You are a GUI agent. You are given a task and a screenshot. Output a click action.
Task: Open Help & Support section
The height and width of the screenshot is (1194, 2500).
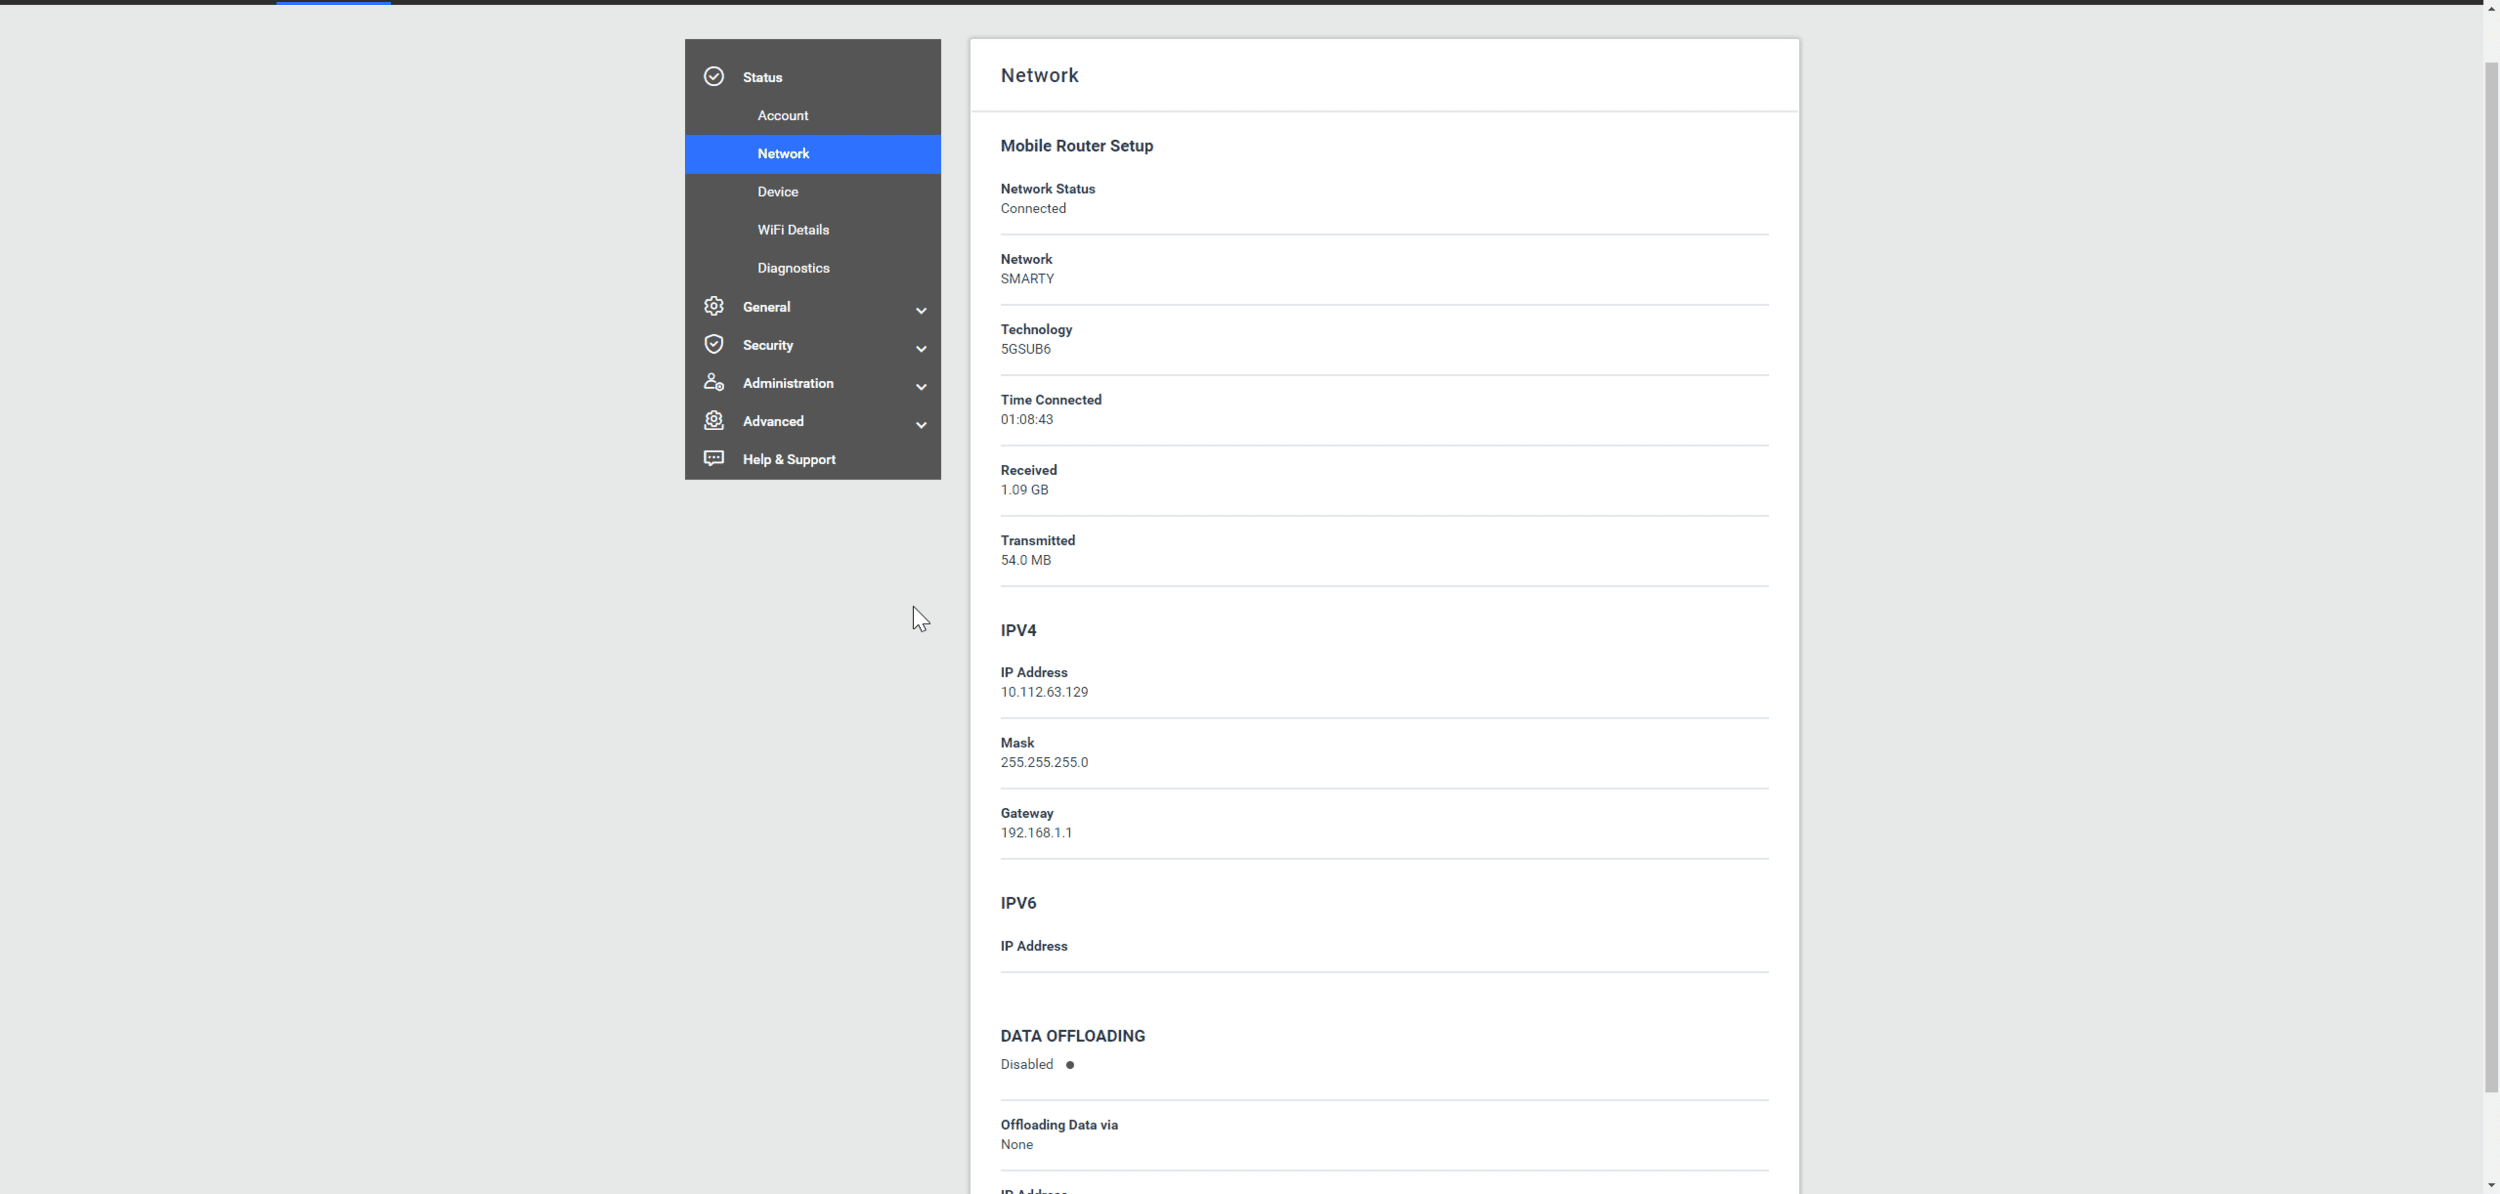click(x=788, y=460)
